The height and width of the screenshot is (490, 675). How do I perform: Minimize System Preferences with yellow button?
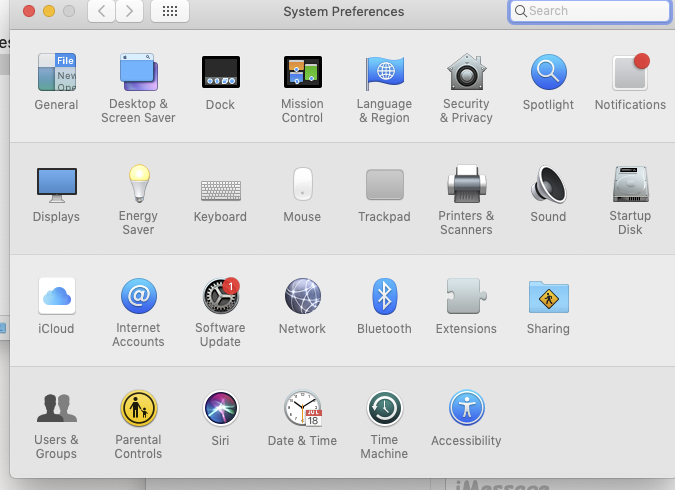pyautogui.click(x=49, y=11)
